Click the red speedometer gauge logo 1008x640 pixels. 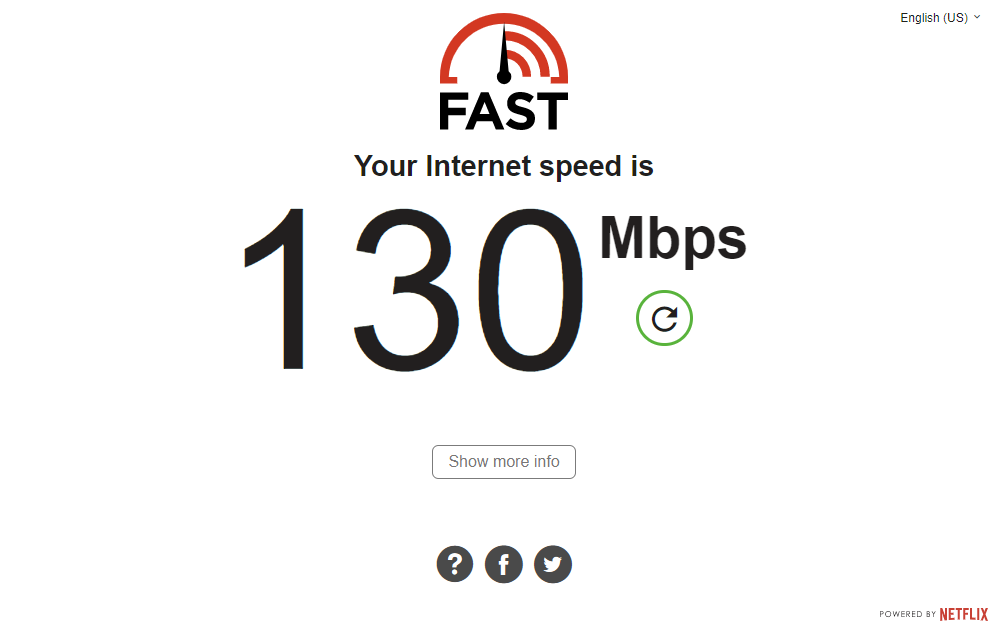click(504, 49)
